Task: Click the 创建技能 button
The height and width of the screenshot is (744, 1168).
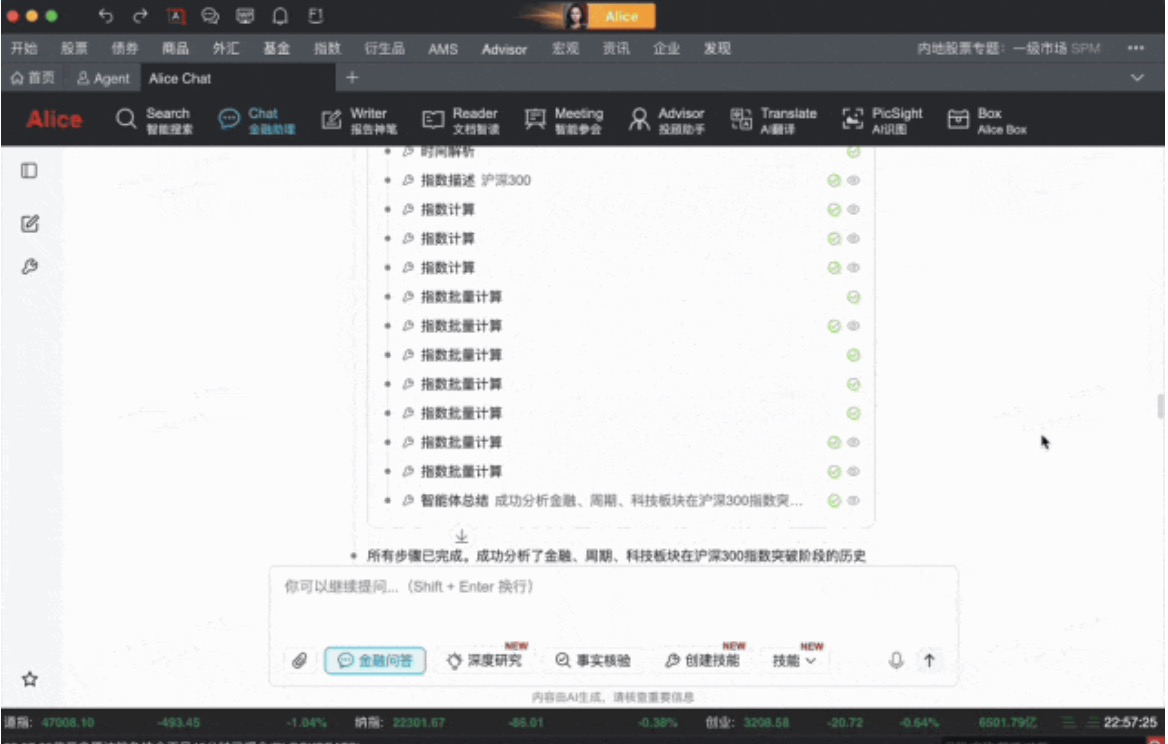Action: 702,661
